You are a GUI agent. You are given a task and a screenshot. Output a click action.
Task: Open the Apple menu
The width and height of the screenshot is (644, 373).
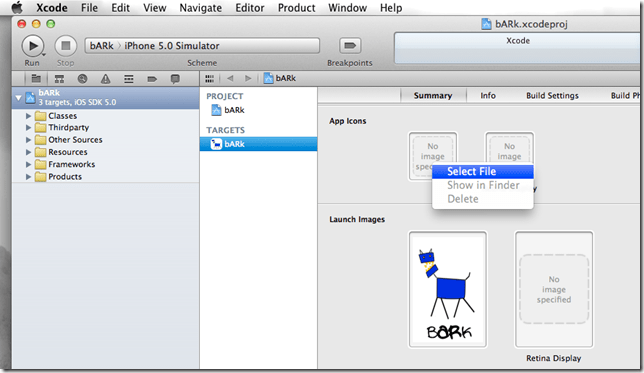(x=17, y=7)
